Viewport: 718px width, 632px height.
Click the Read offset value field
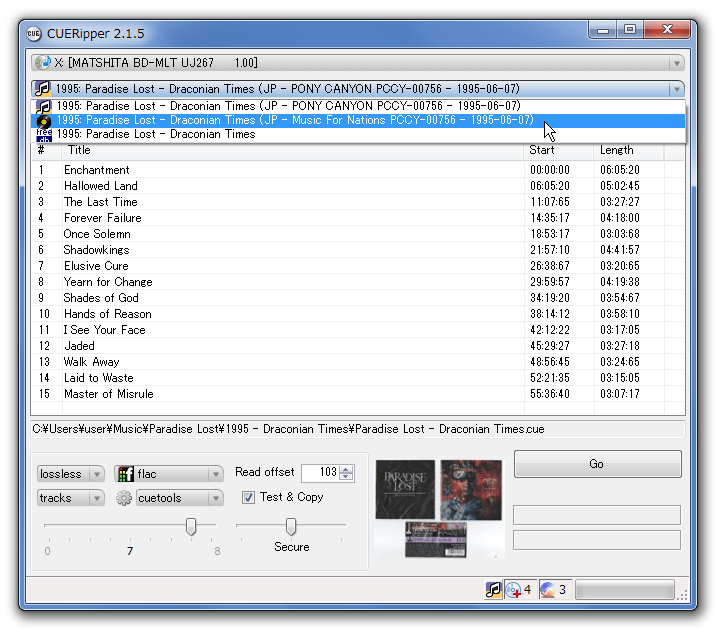click(x=321, y=472)
